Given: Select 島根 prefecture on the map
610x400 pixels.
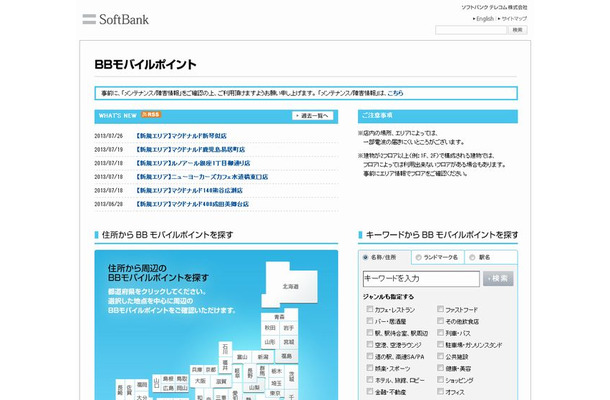Looking at the screenshot, I should click(168, 379).
